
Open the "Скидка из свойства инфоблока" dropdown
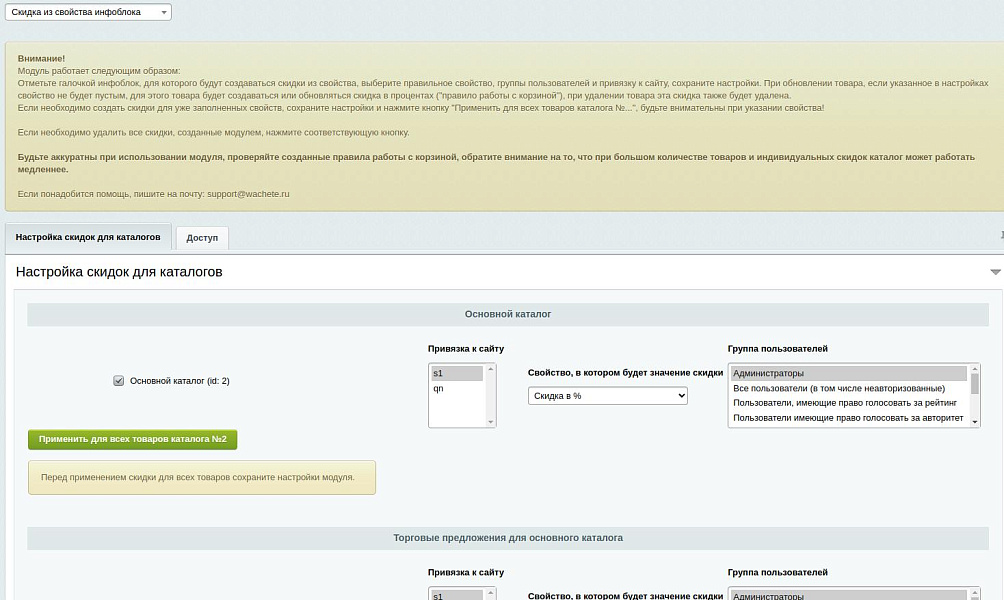pos(90,12)
